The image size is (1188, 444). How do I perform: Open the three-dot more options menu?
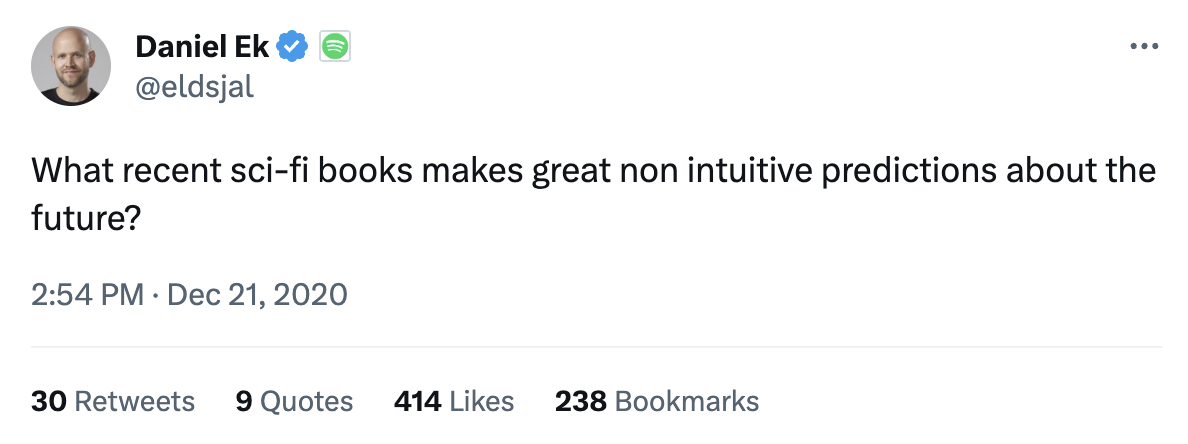point(1142,46)
